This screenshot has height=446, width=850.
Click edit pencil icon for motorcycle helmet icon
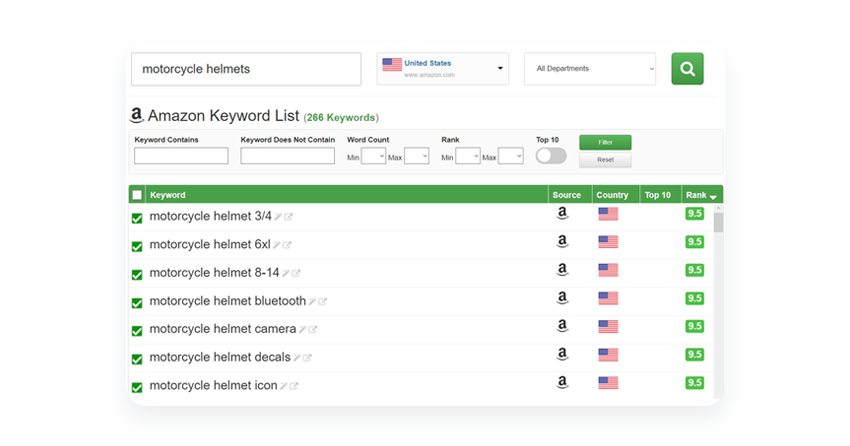tap(284, 386)
